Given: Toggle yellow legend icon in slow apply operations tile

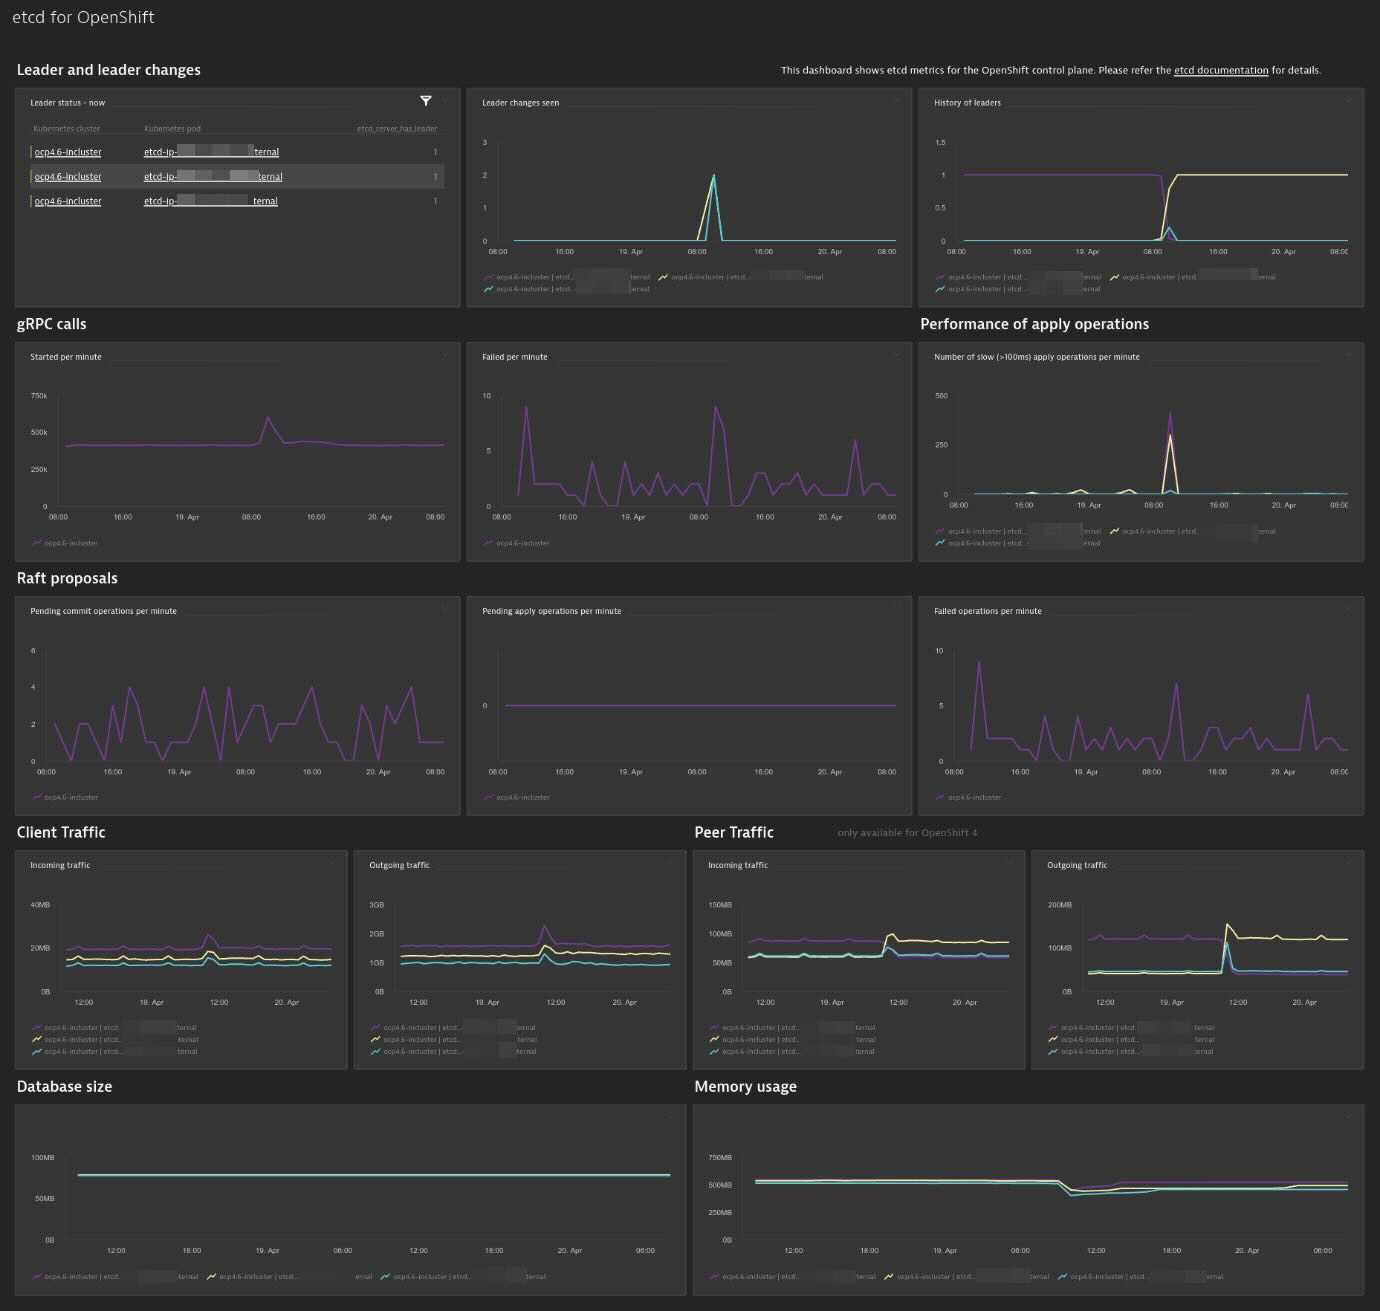Looking at the screenshot, I should click(x=1115, y=531).
